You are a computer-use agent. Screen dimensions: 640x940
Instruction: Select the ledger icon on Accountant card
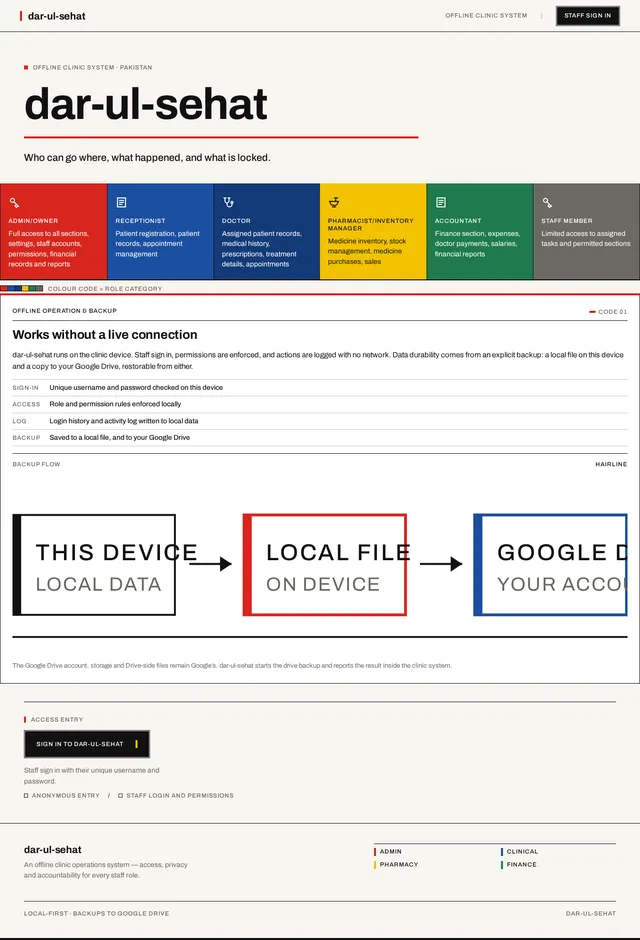(x=440, y=202)
